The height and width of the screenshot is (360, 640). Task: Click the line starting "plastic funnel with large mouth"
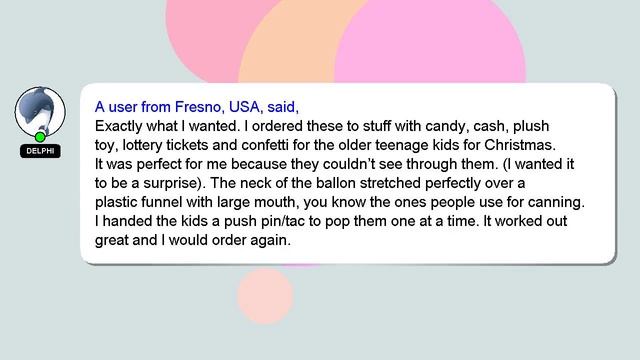(340, 202)
